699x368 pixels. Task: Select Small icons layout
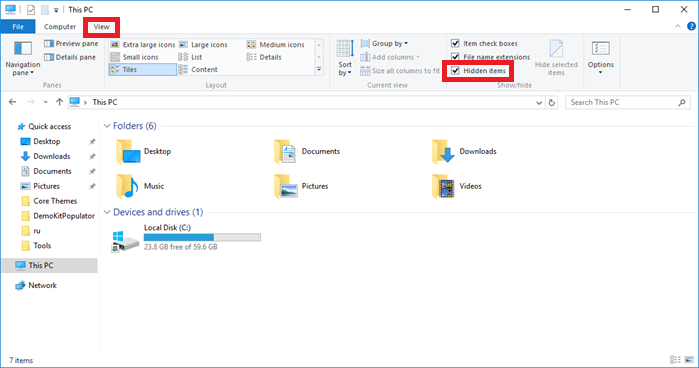(134, 57)
